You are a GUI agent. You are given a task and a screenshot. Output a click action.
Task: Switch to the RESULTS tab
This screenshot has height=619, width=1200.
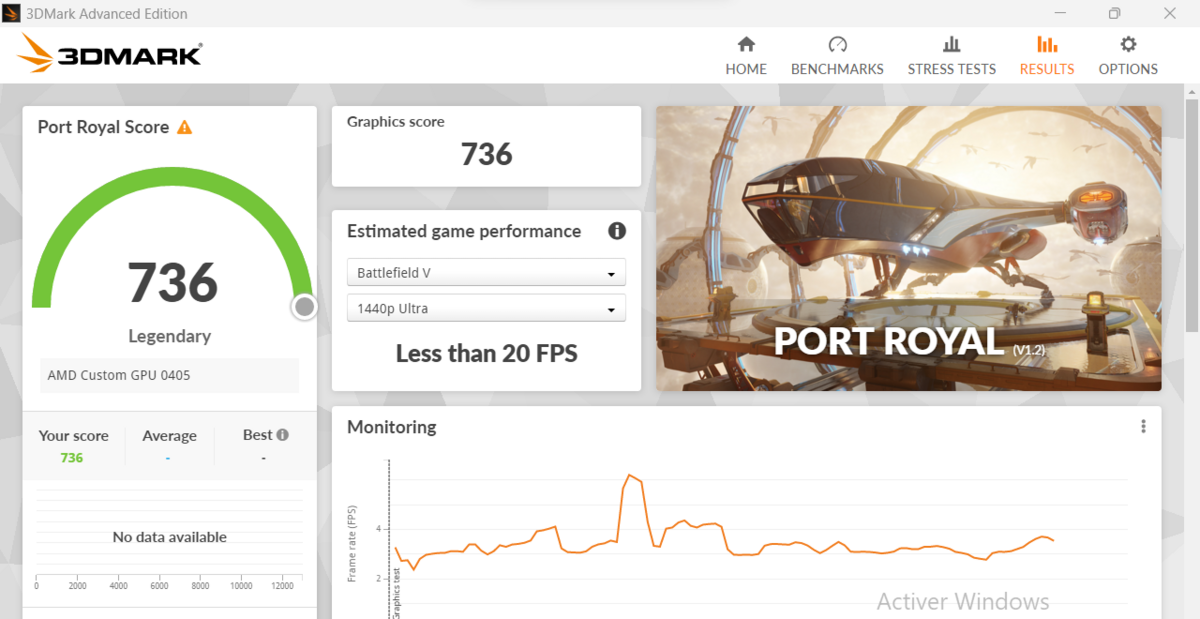pyautogui.click(x=1047, y=56)
